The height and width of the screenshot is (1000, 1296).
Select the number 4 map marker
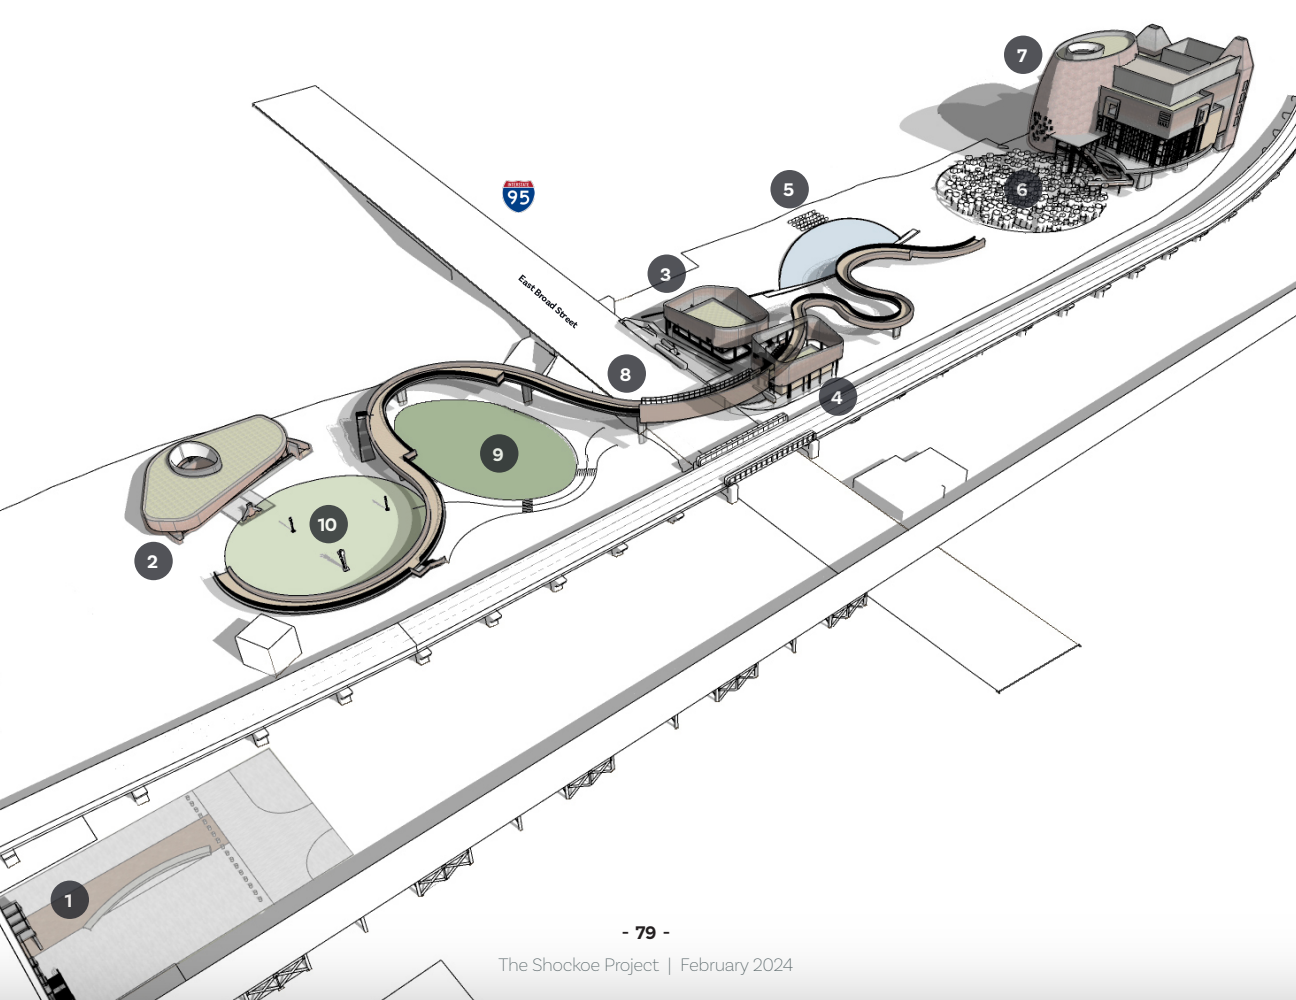pos(837,397)
